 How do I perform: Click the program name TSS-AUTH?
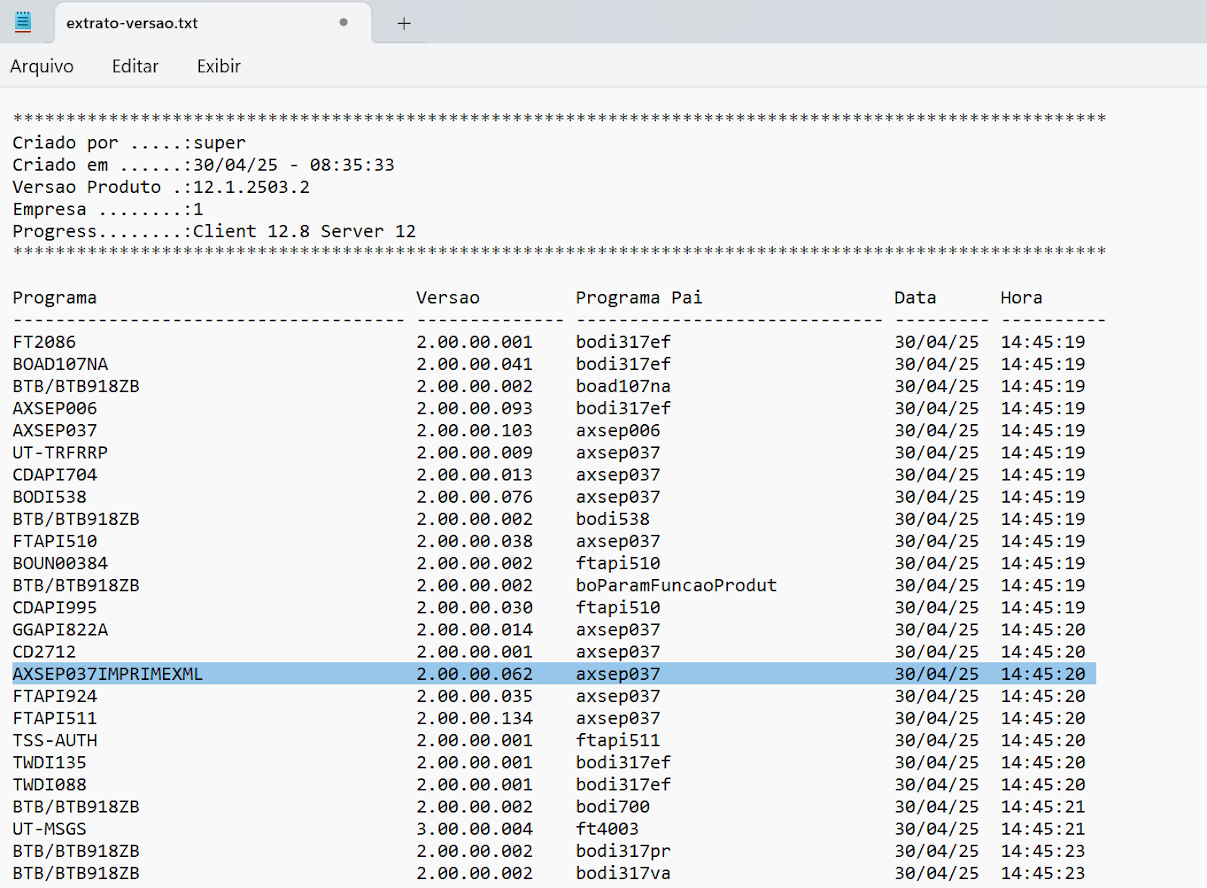point(55,740)
